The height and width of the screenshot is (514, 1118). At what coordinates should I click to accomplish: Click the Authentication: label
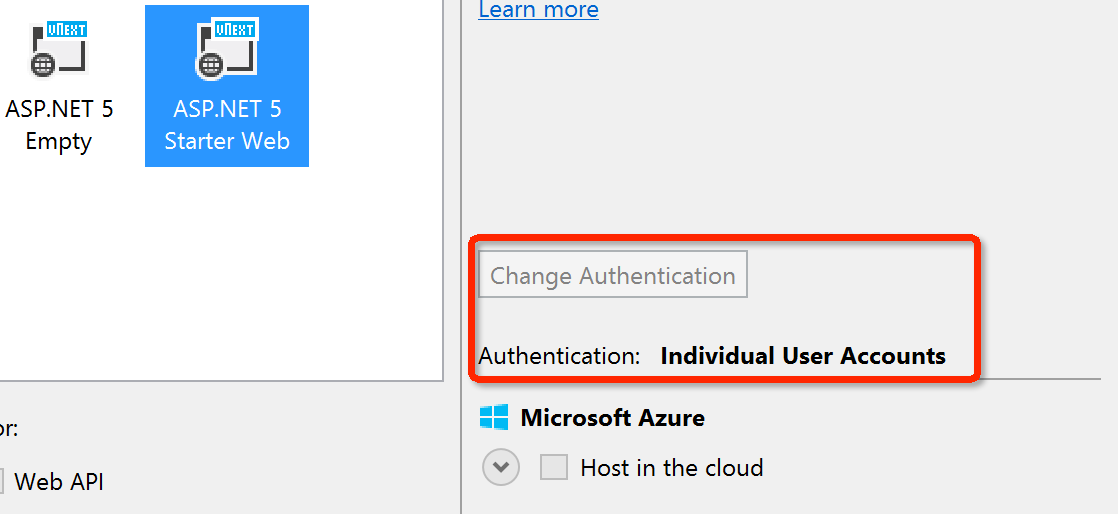pyautogui.click(x=559, y=355)
